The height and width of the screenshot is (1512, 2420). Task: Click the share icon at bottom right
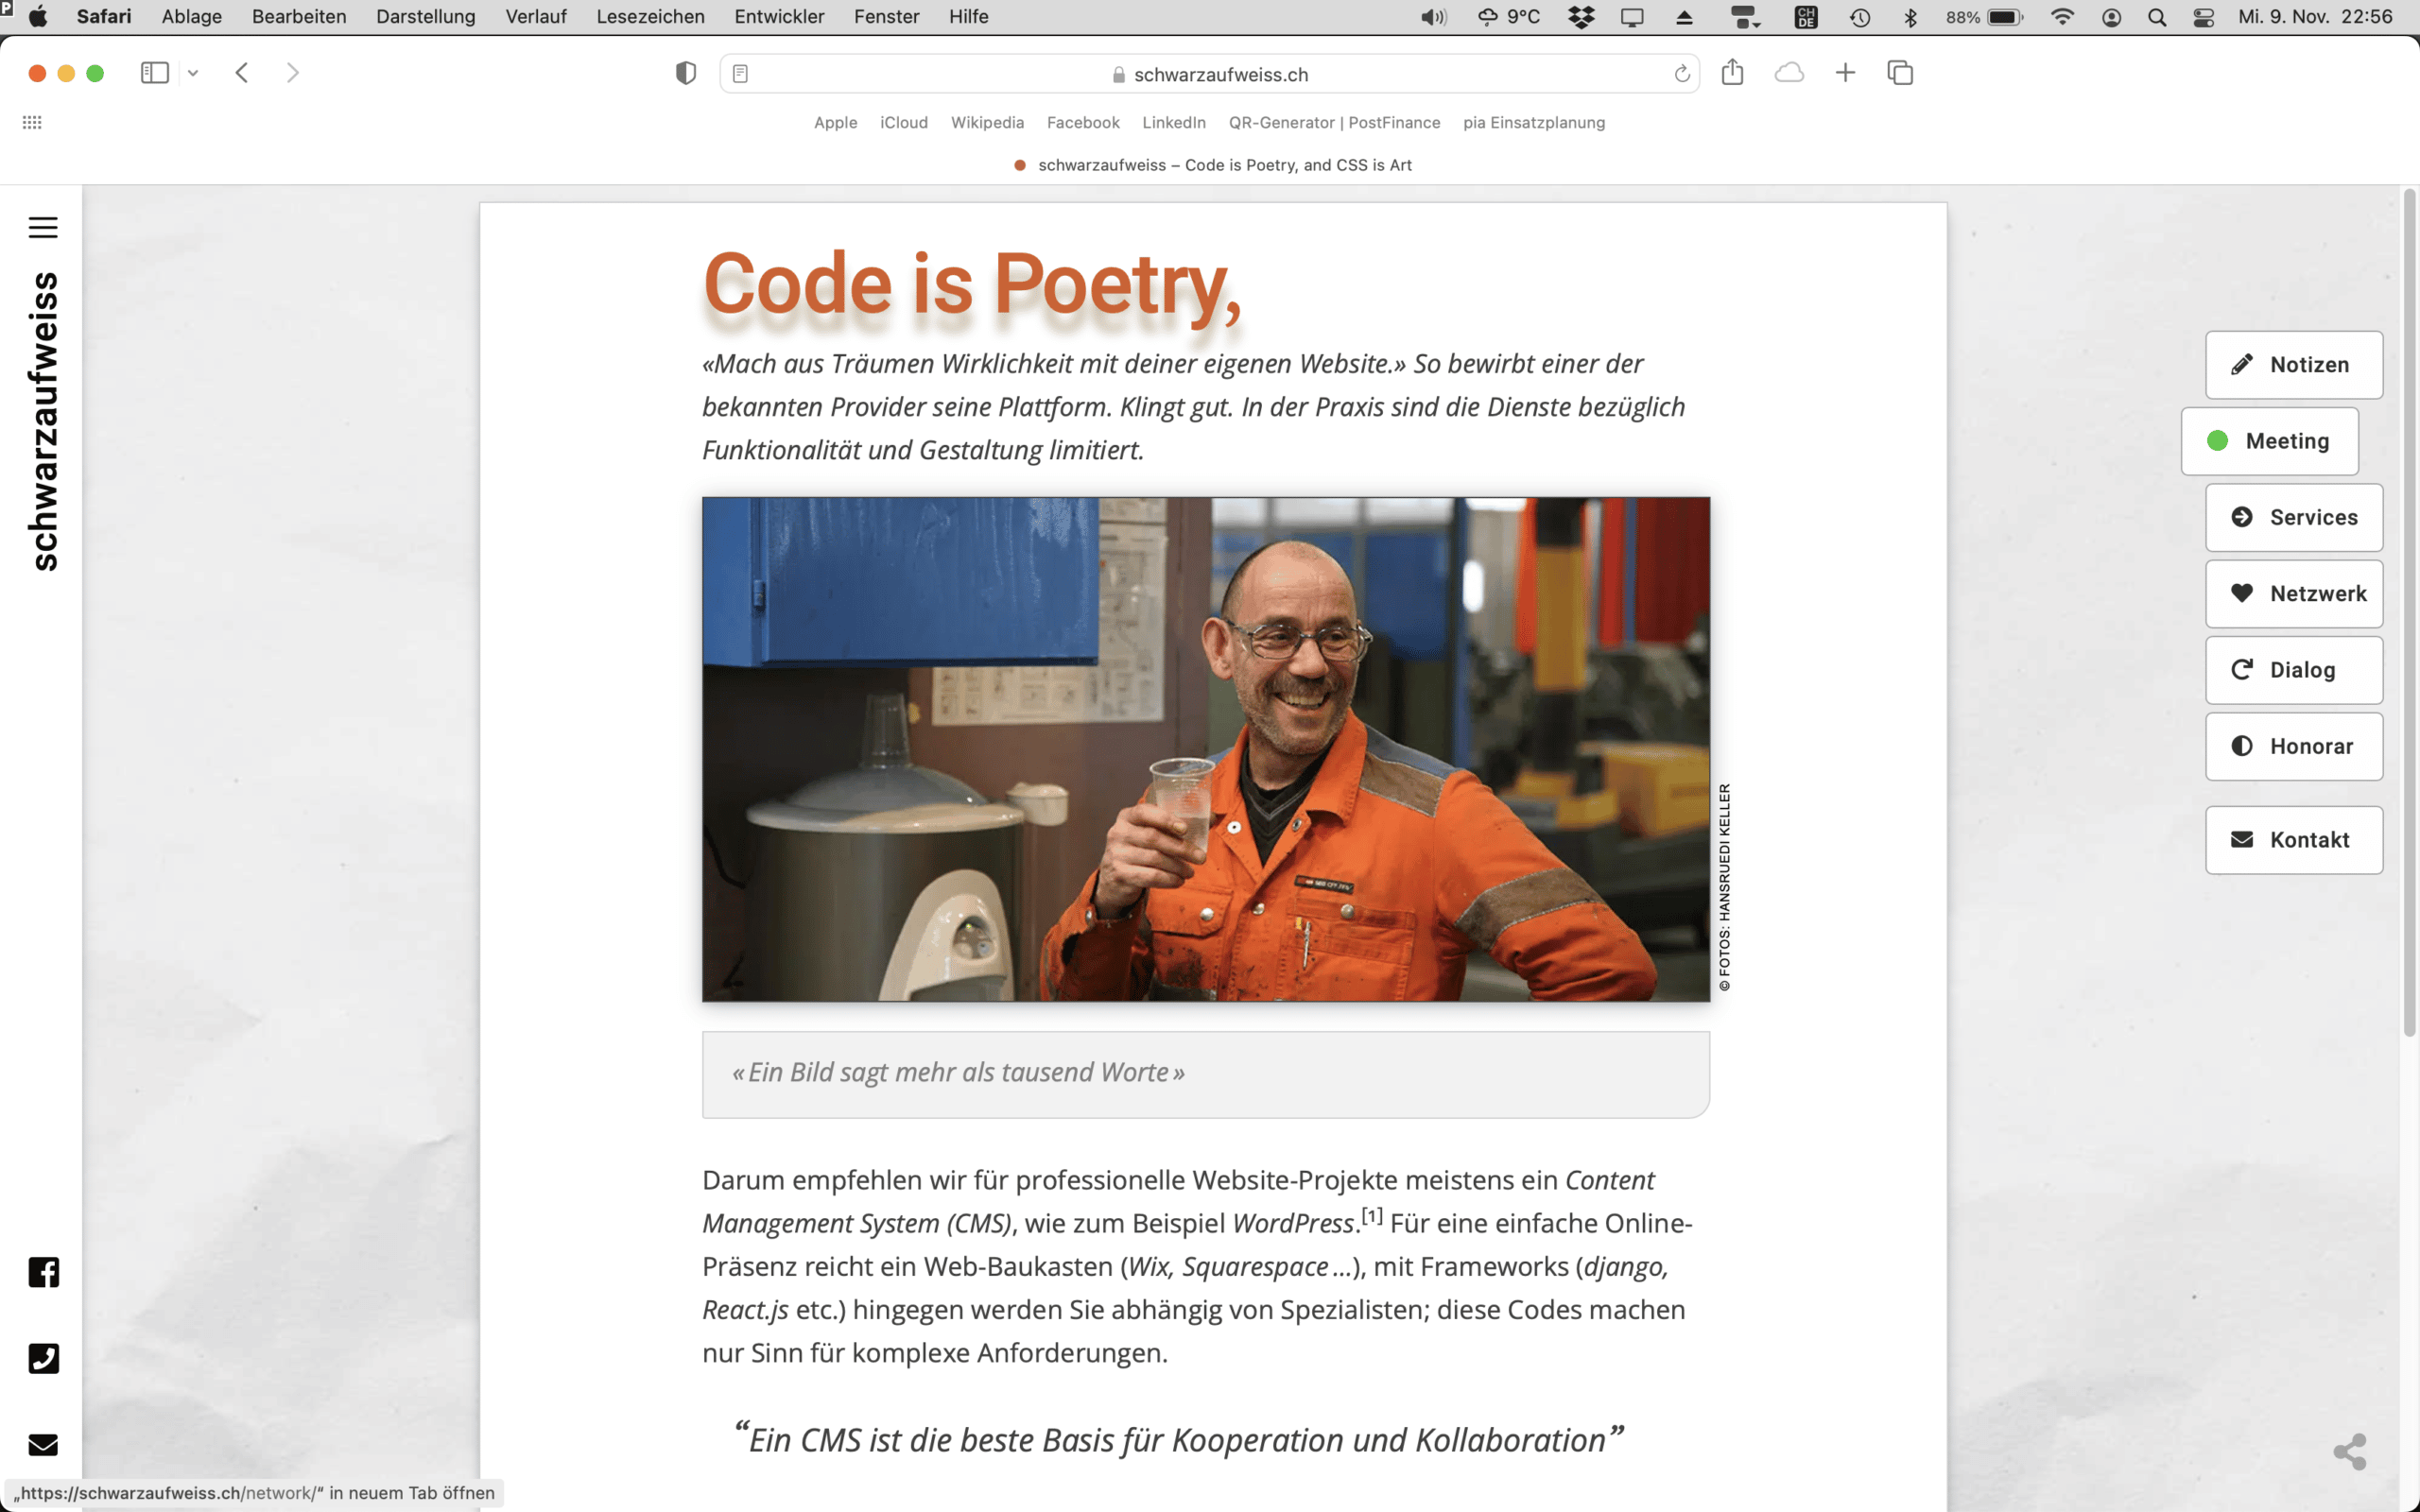click(2349, 1451)
